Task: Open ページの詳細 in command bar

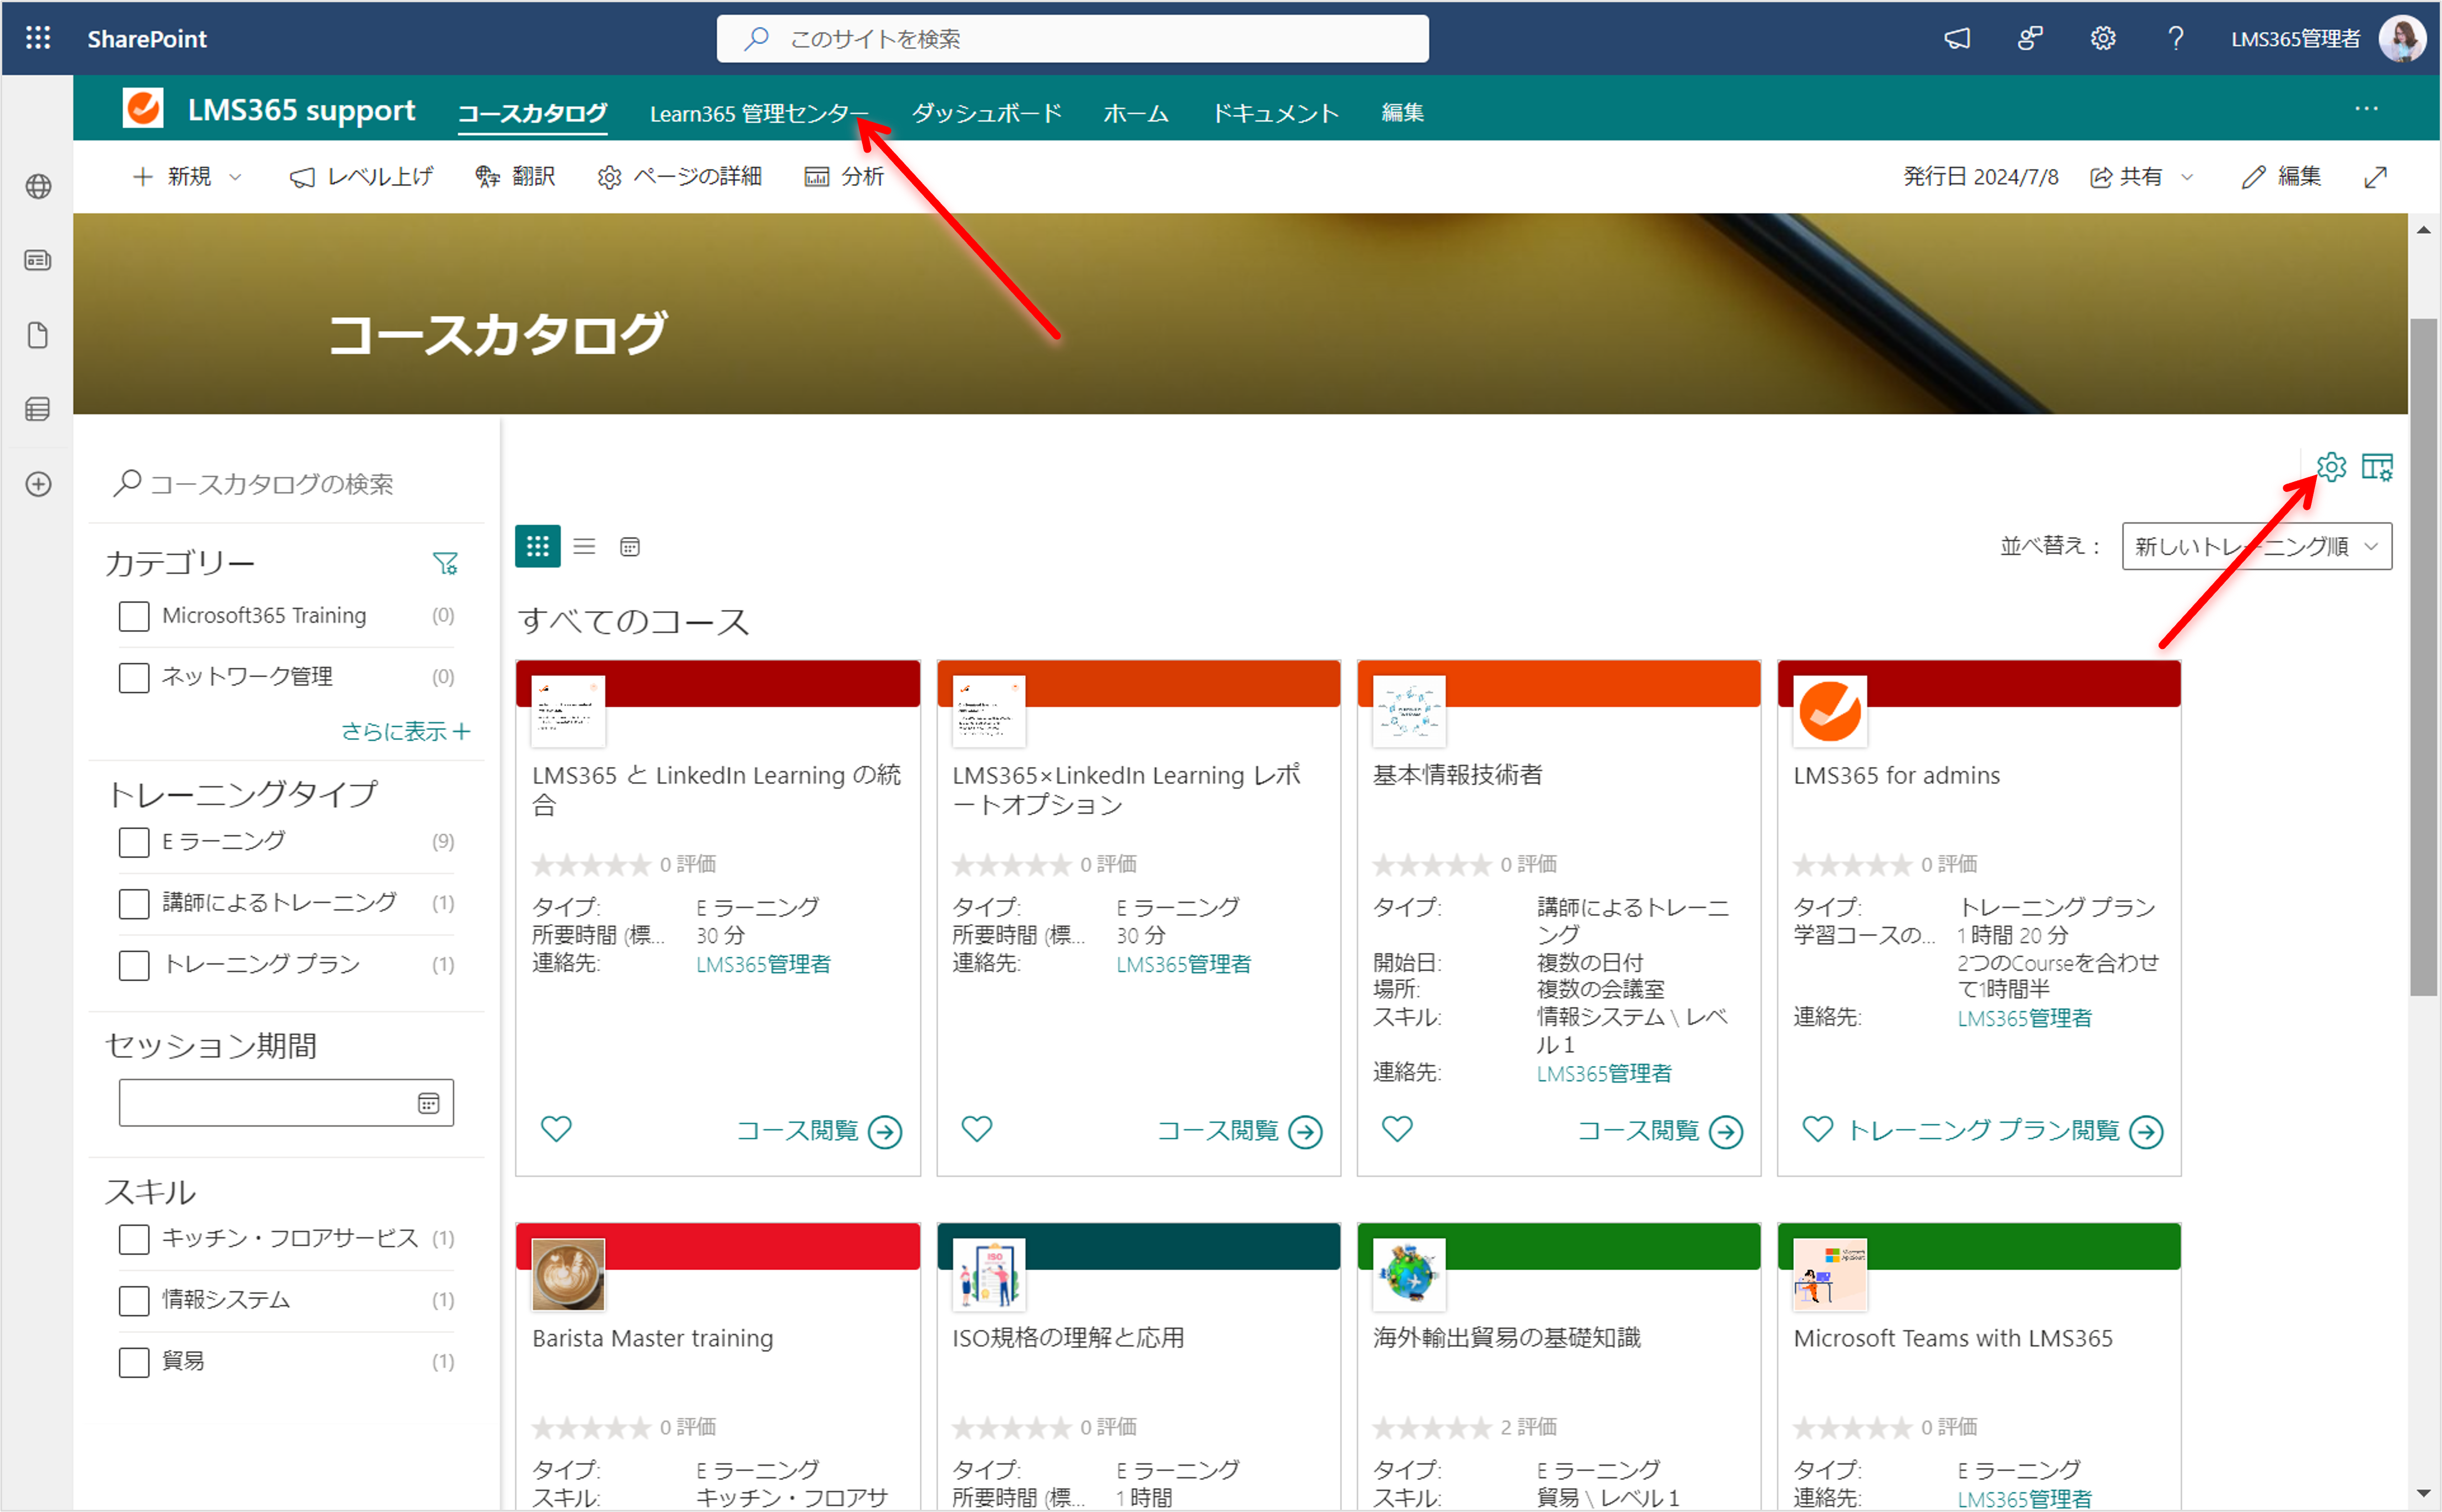Action: pyautogui.click(x=680, y=177)
